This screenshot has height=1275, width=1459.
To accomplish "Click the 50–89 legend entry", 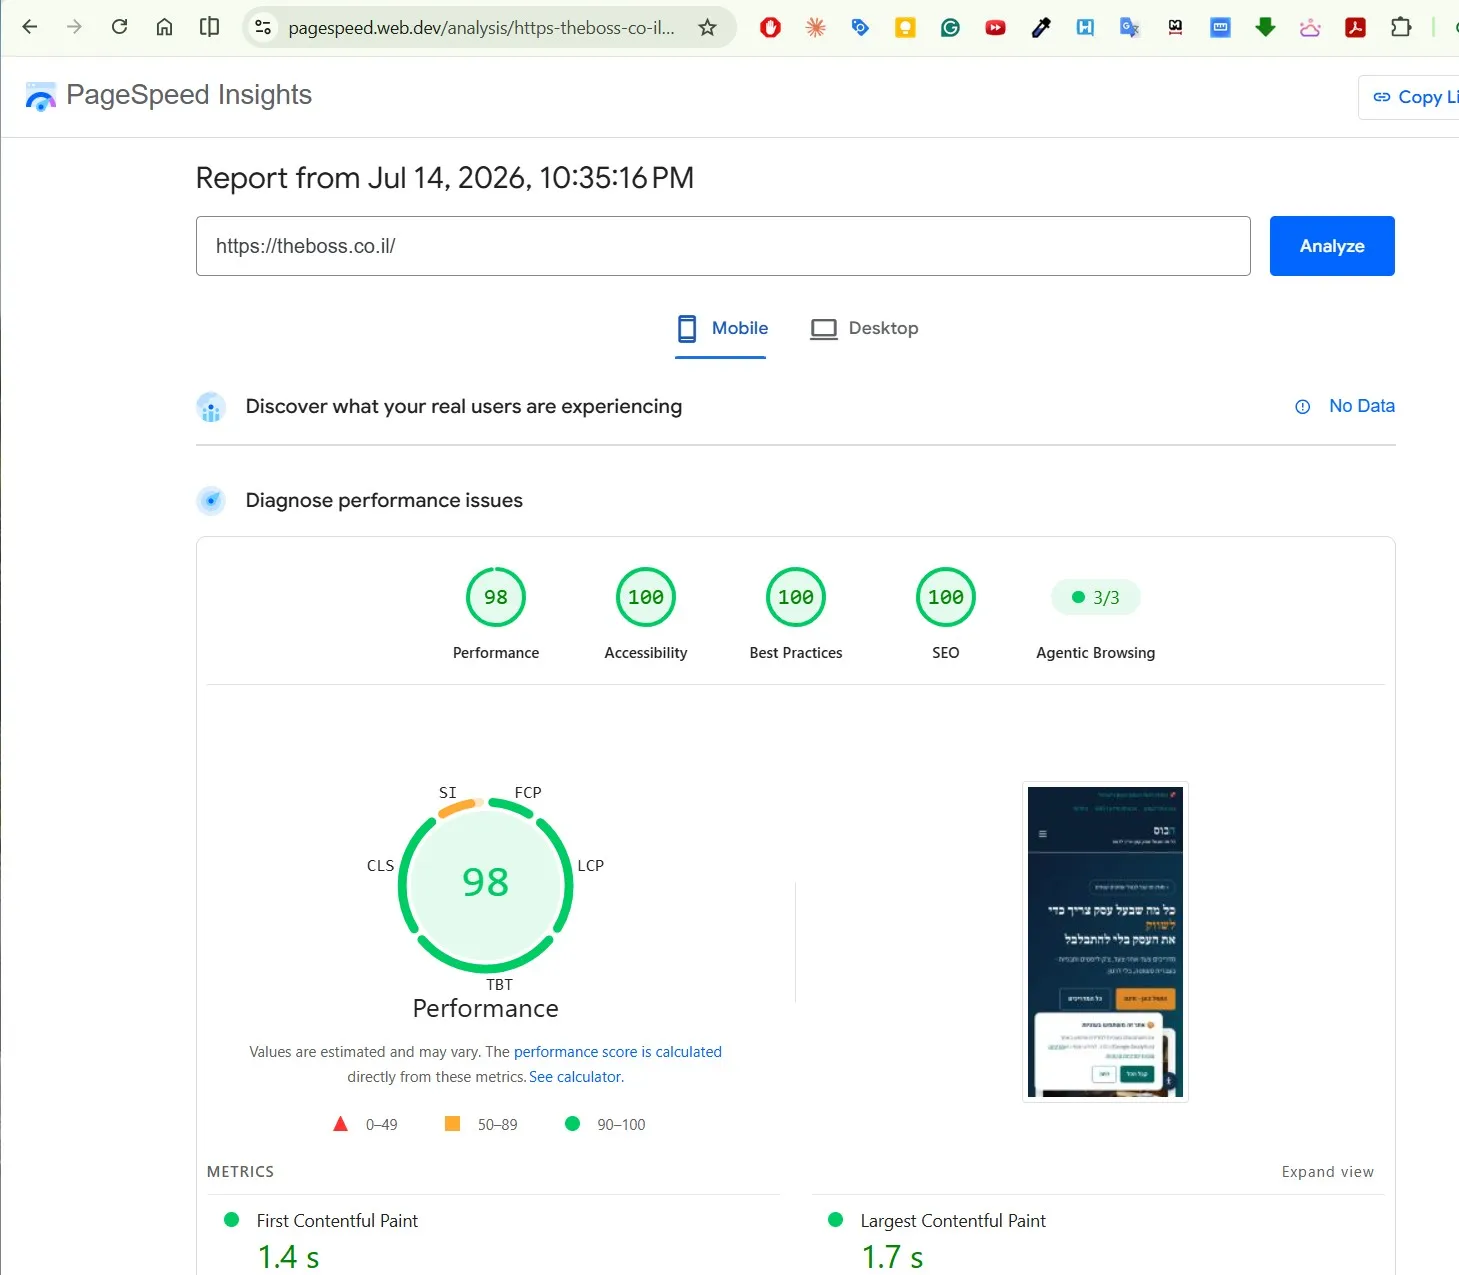I will pos(481,1125).
